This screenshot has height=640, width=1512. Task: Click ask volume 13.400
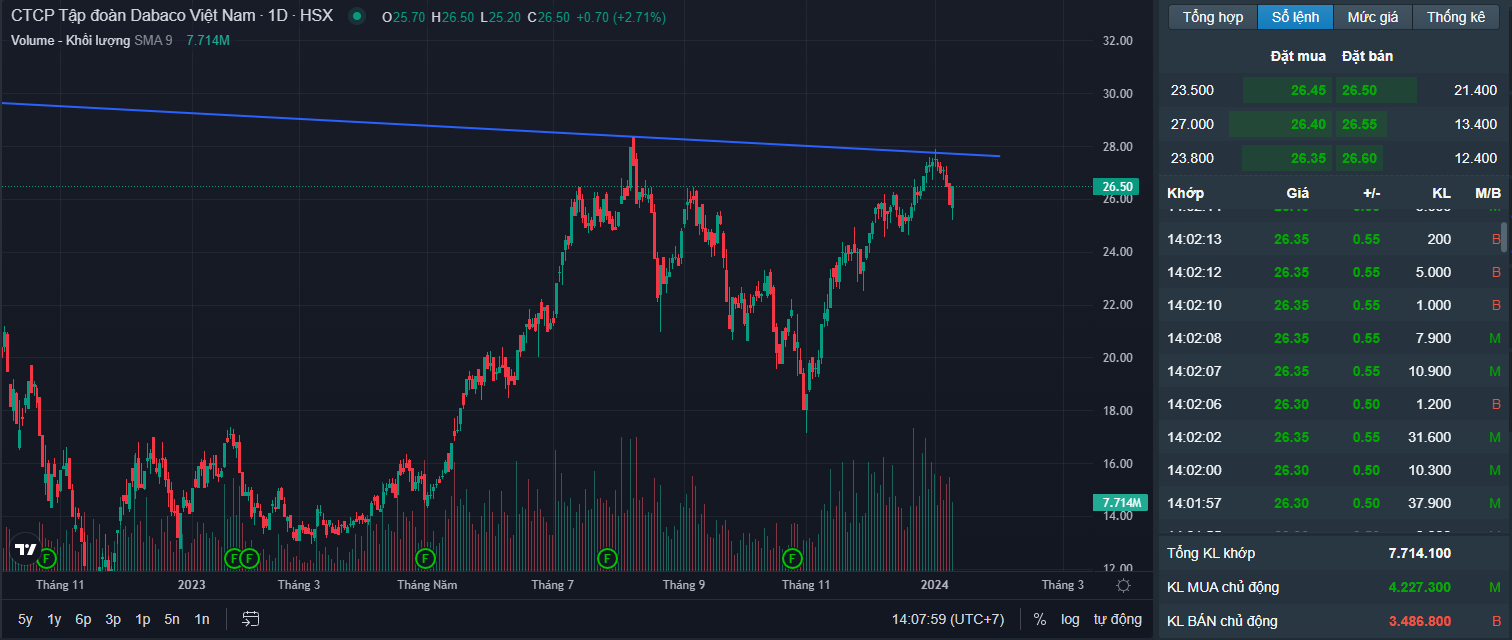[x=1475, y=124]
